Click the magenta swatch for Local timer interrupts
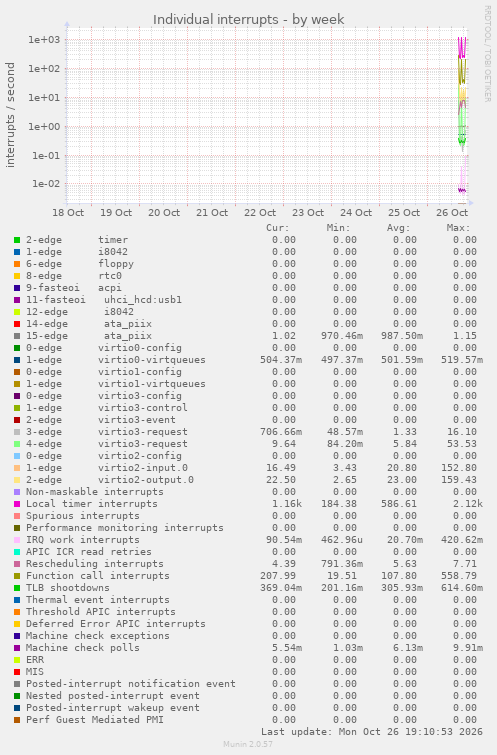The width and height of the screenshot is (497, 755). [x=17, y=504]
